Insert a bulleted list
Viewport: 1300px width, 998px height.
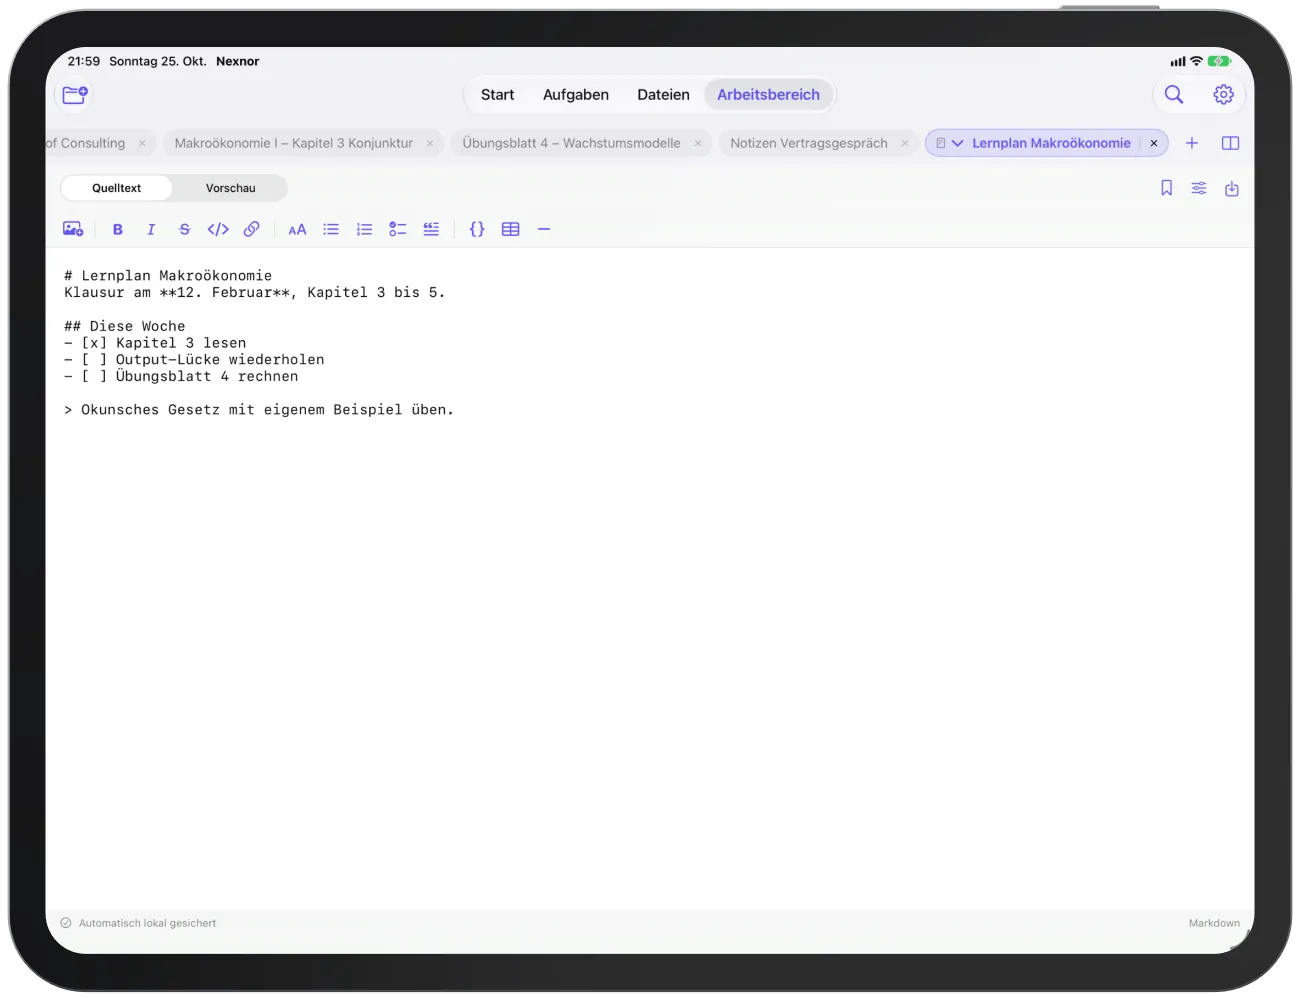point(331,229)
